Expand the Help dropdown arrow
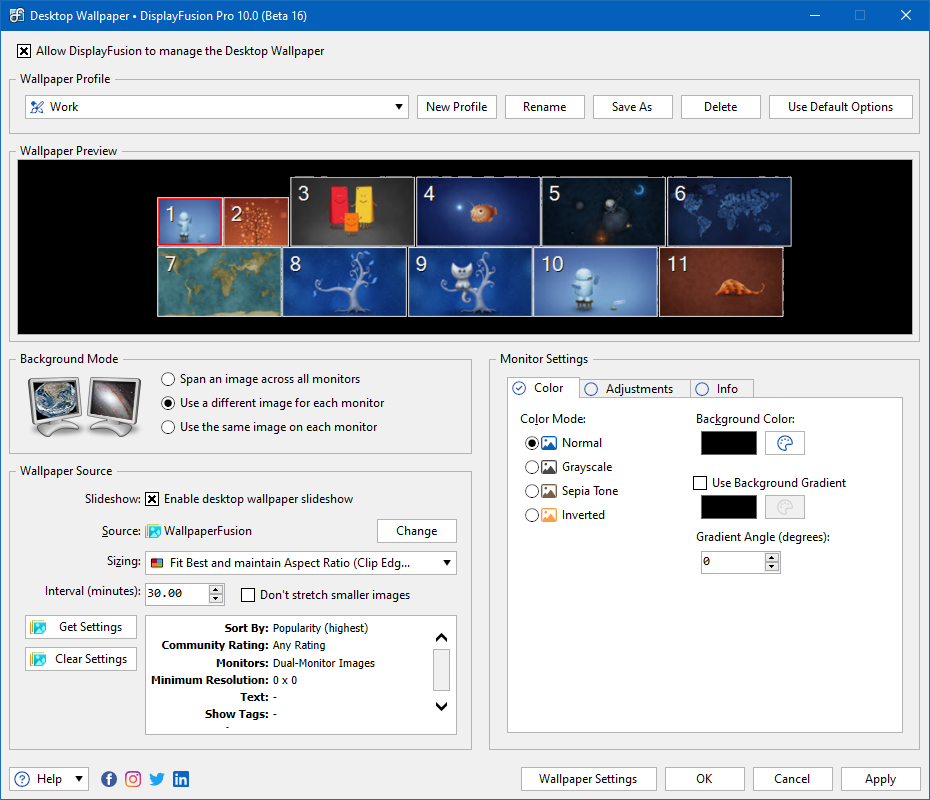Viewport: 930px width, 800px height. coord(79,779)
